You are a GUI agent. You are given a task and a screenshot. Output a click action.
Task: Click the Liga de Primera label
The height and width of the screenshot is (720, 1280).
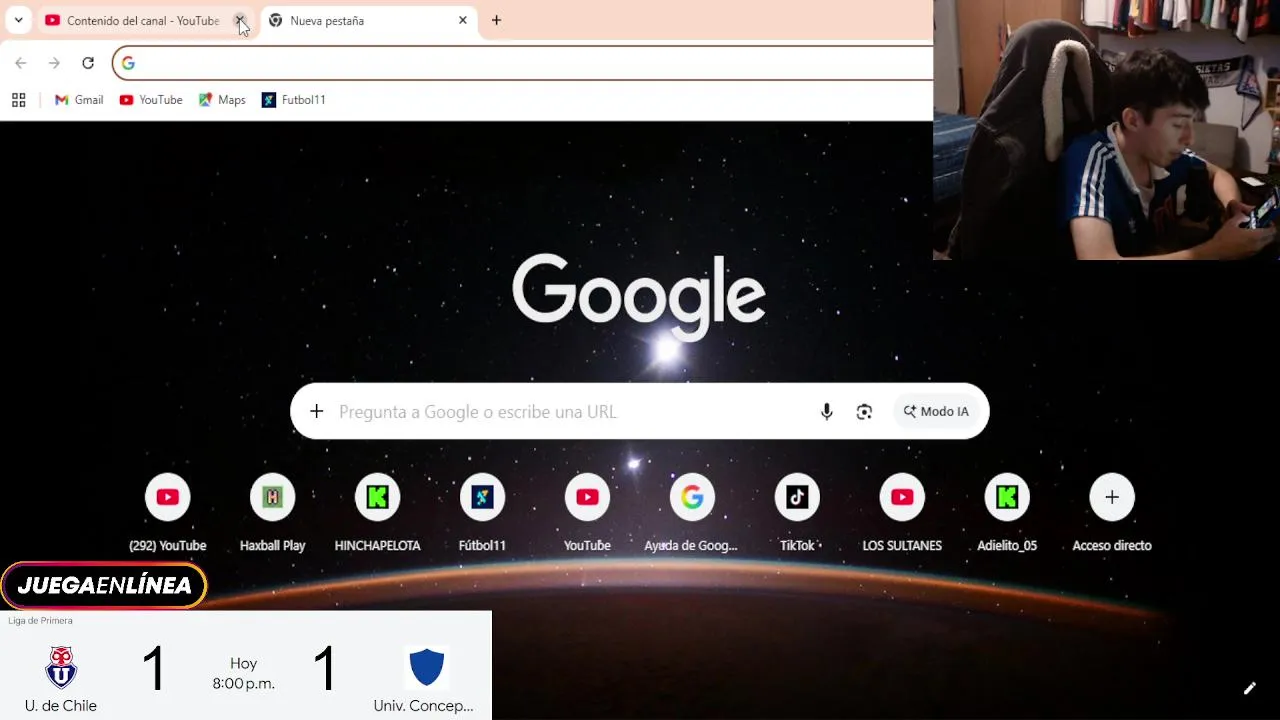[x=40, y=621]
